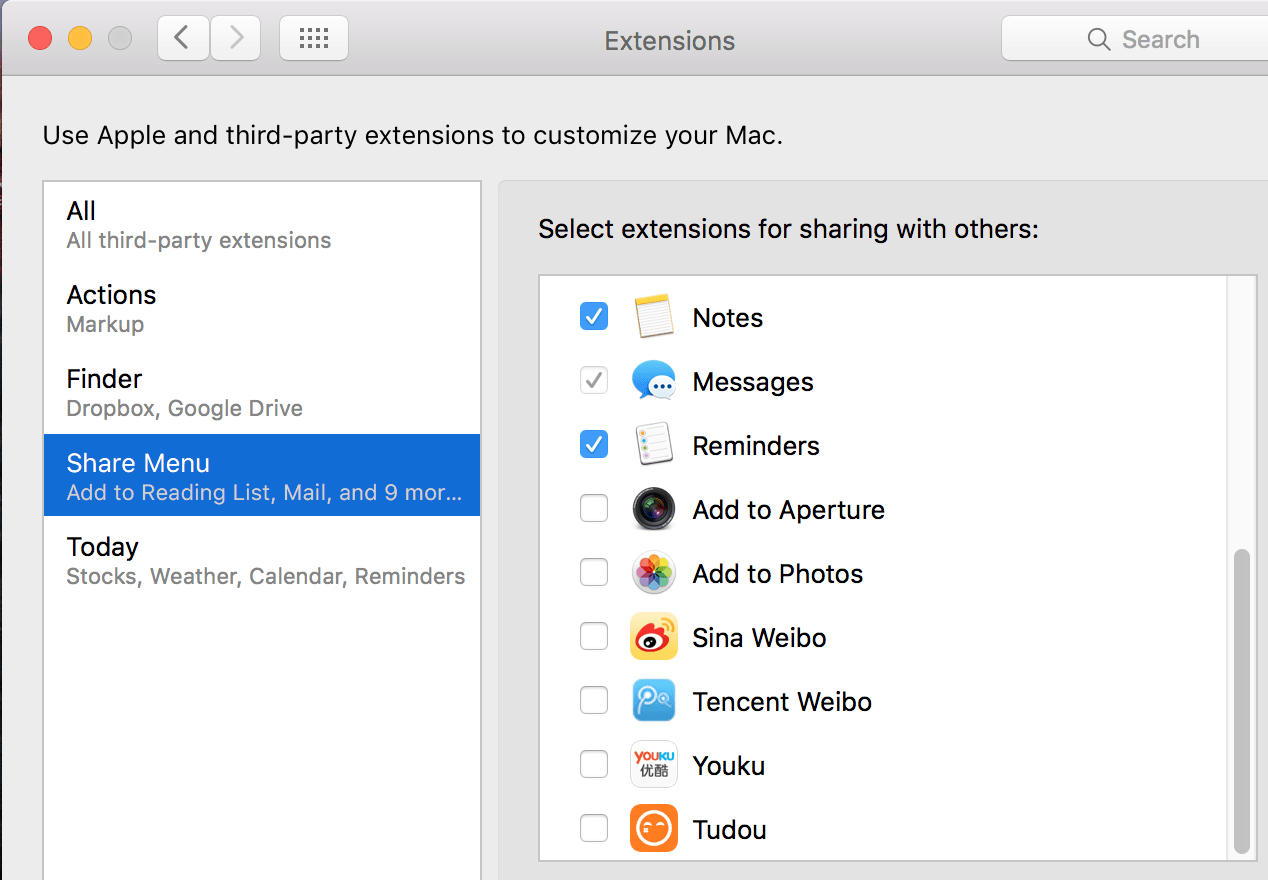1268x880 pixels.
Task: Go back with the left arrow button
Action: (182, 39)
